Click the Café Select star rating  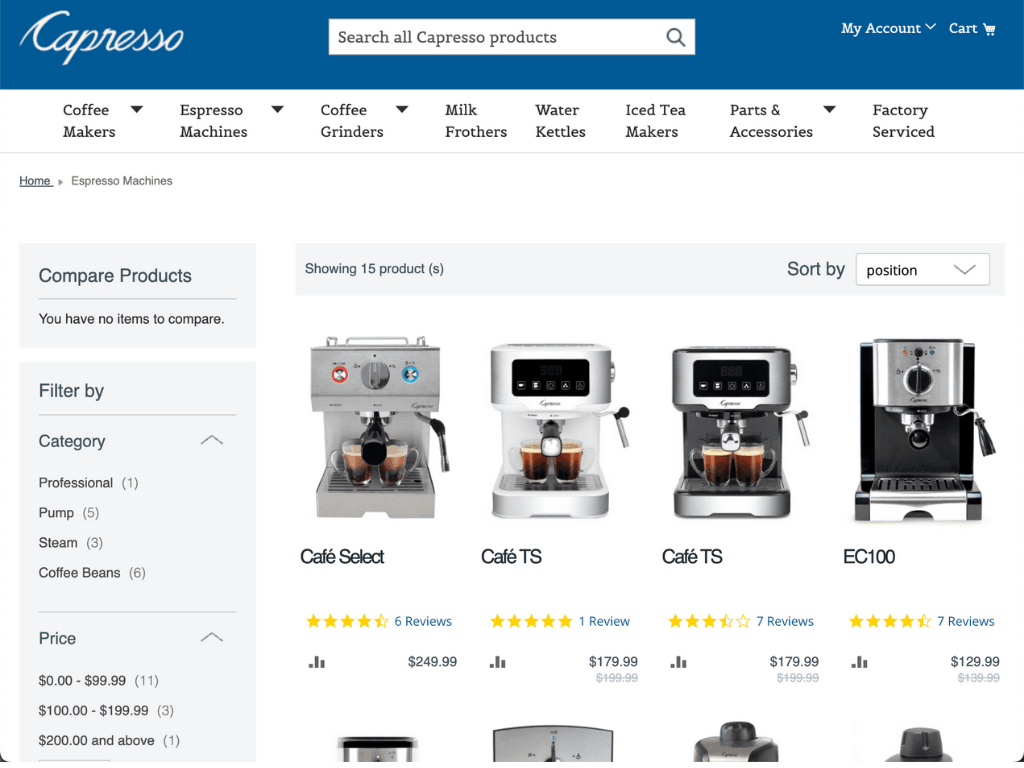pos(347,621)
